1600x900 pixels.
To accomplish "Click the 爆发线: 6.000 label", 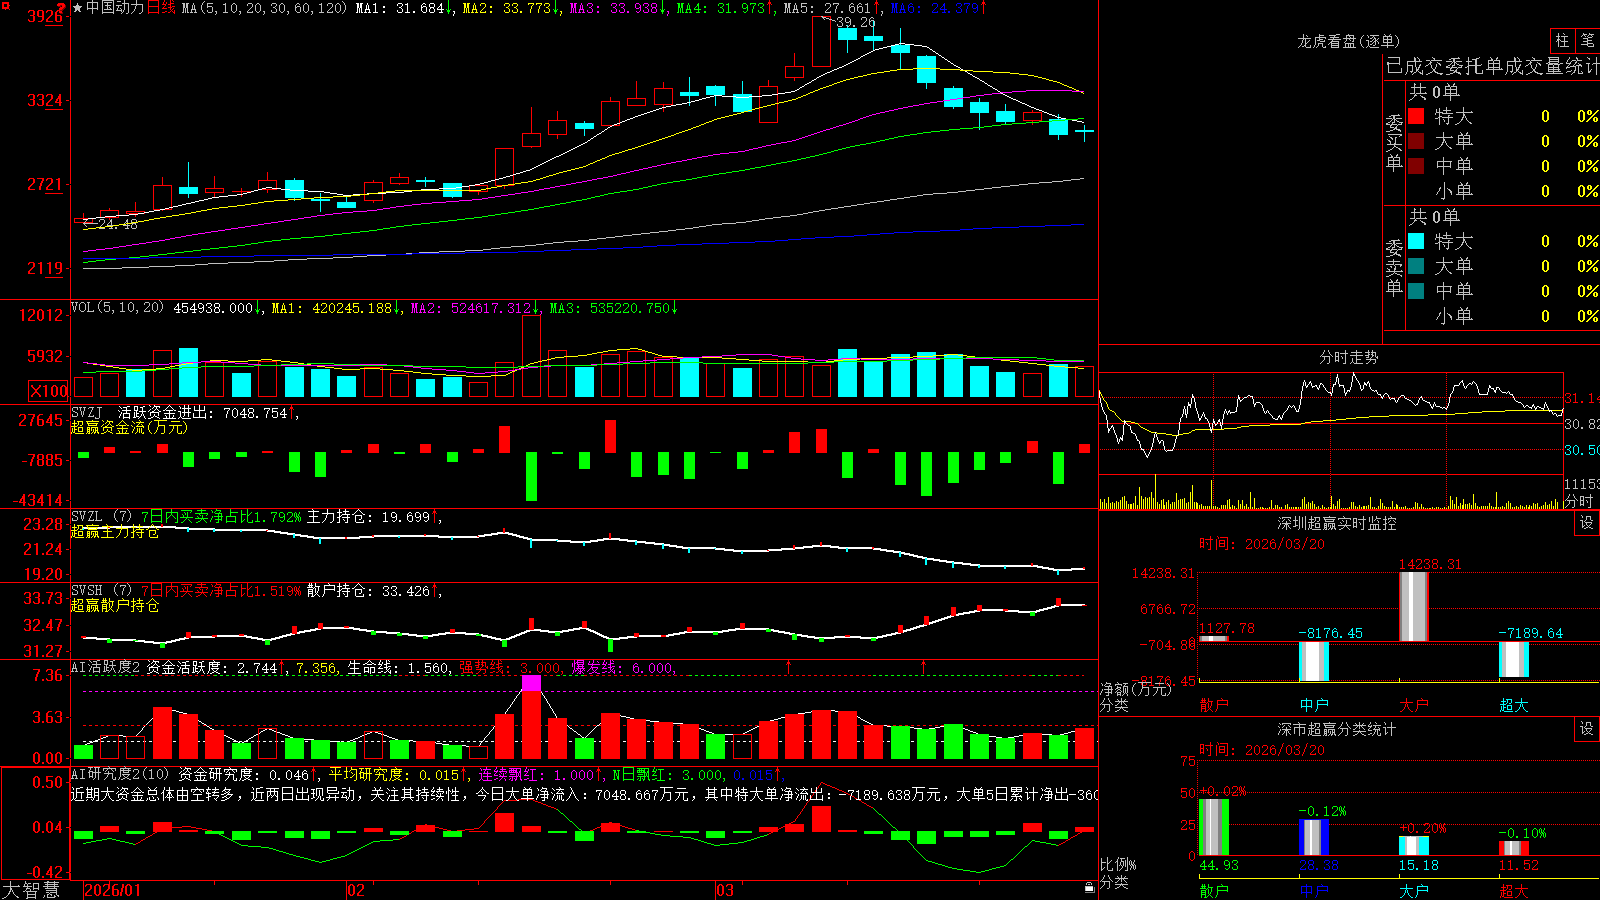I will 622,668.
